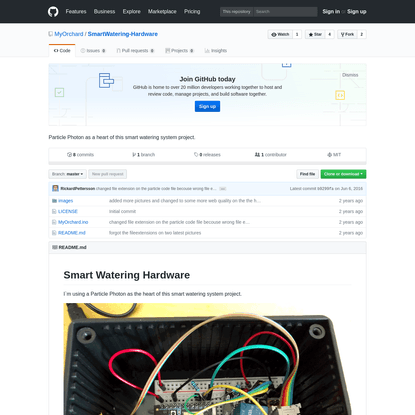
Task: Click the Find file button
Action: coord(307,174)
